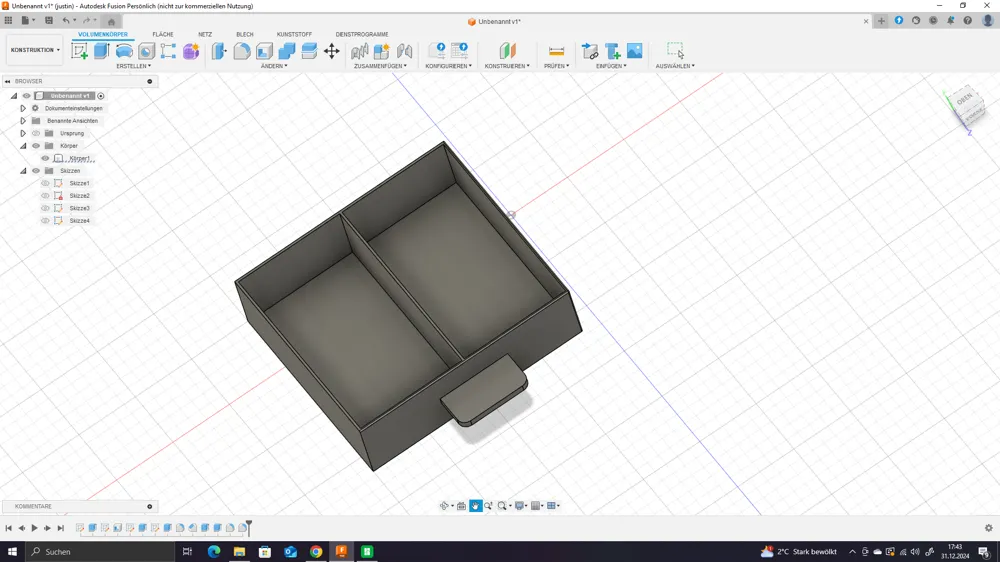
Task: Click the Save icon in the top bar
Action: [49, 20]
